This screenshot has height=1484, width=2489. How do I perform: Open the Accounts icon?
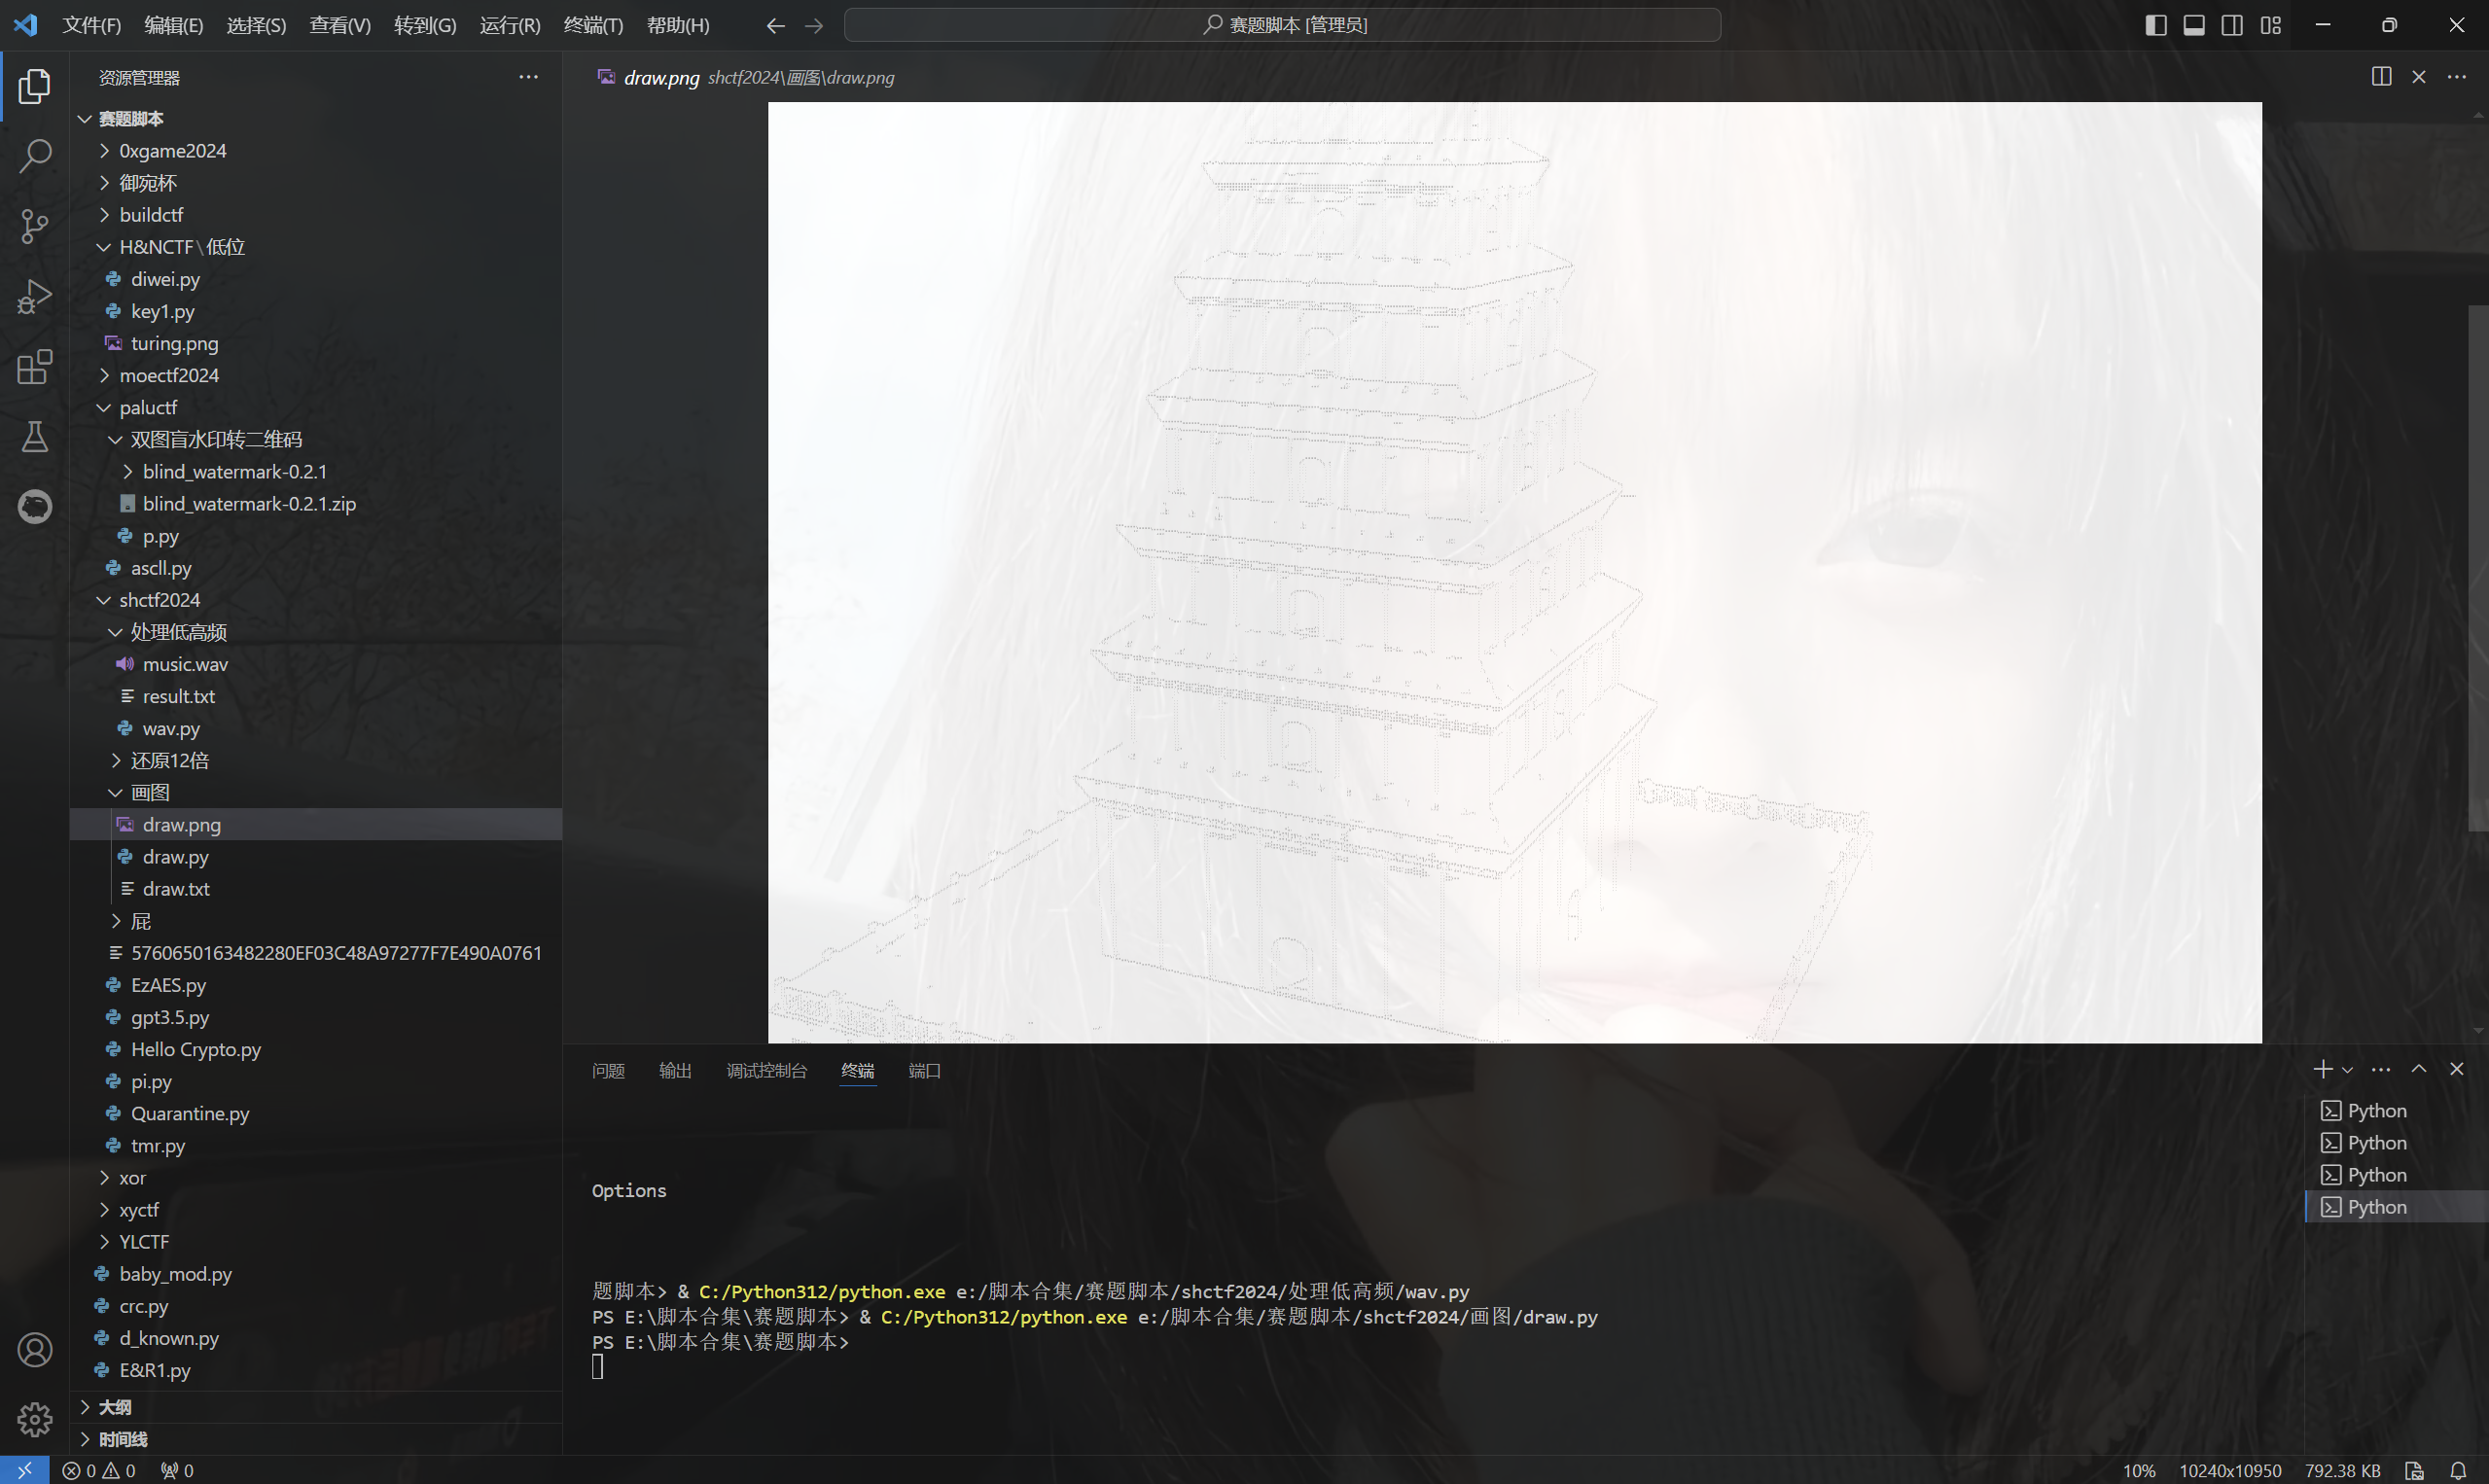coord(34,1350)
